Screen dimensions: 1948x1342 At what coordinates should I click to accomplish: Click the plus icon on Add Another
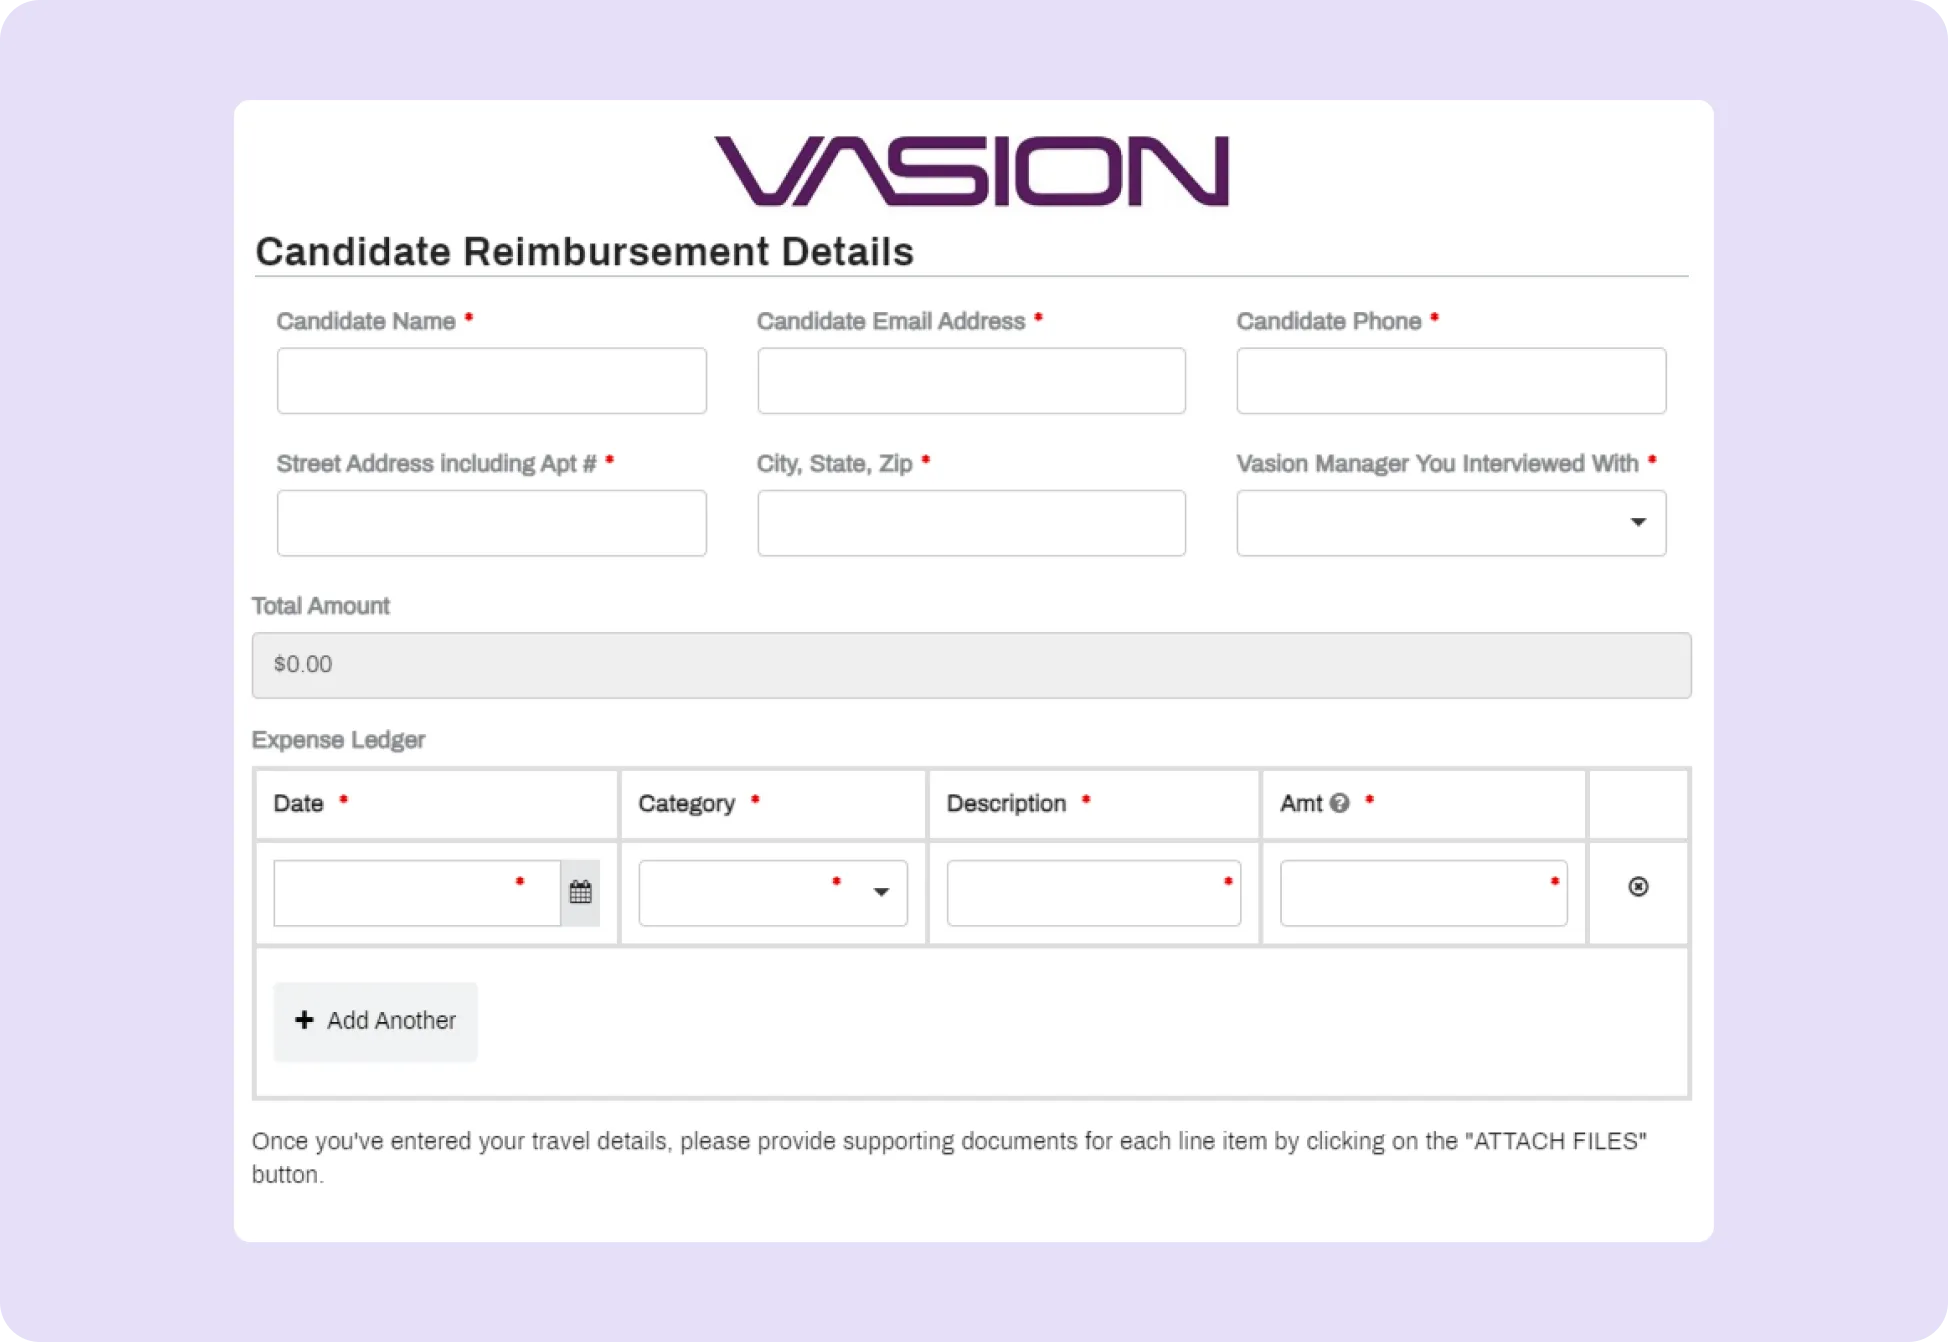304,1020
